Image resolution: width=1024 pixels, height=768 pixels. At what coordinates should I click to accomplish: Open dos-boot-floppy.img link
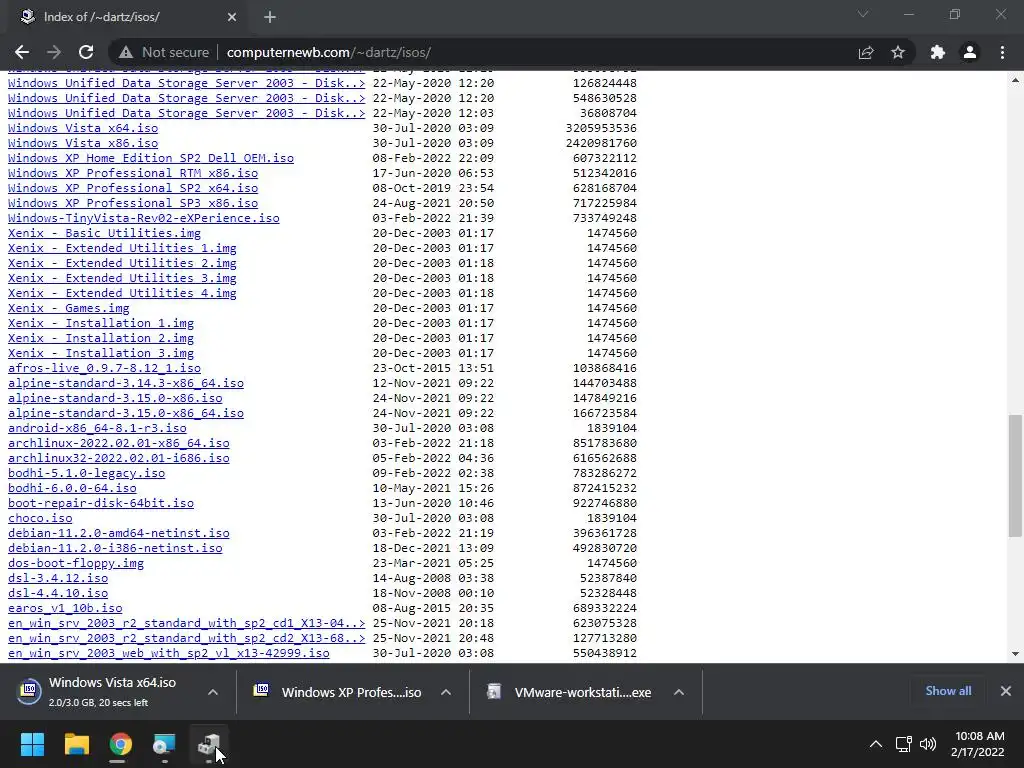(x=76, y=564)
